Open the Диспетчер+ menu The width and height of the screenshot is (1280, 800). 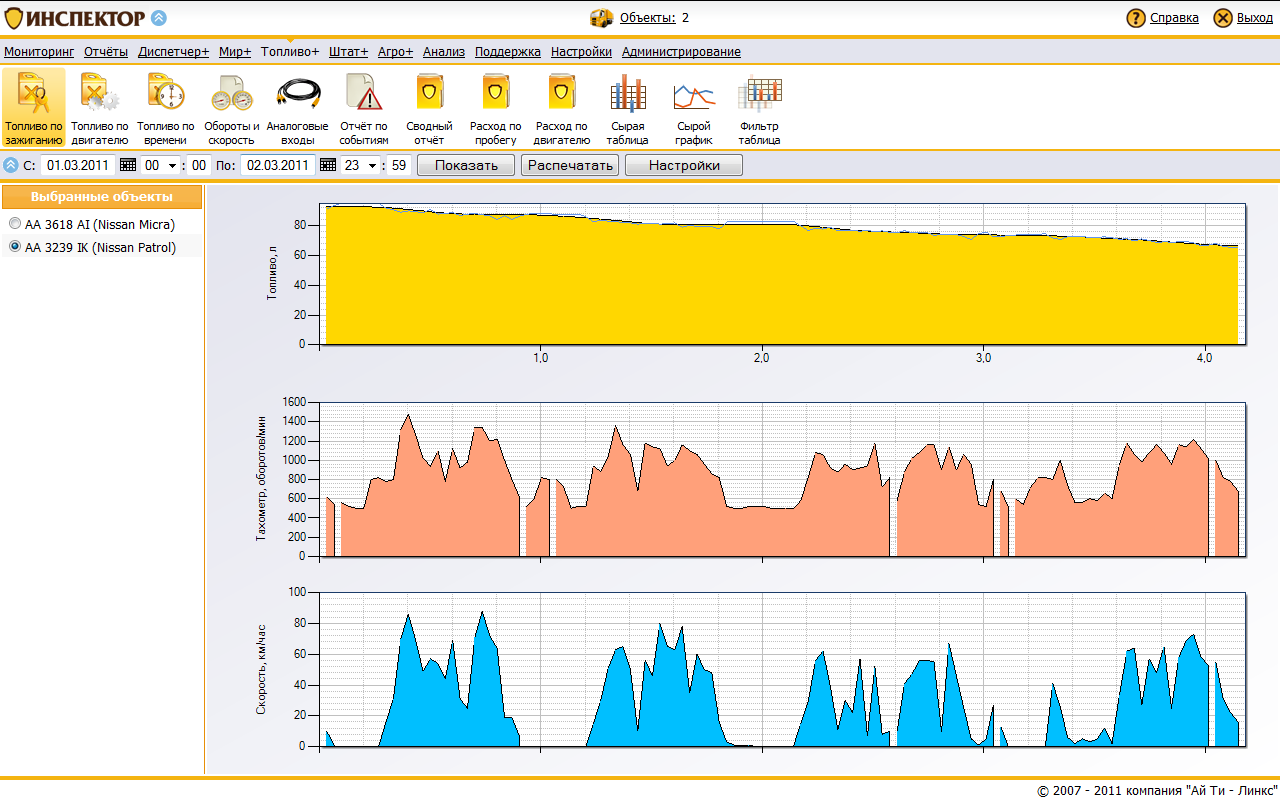(x=174, y=52)
